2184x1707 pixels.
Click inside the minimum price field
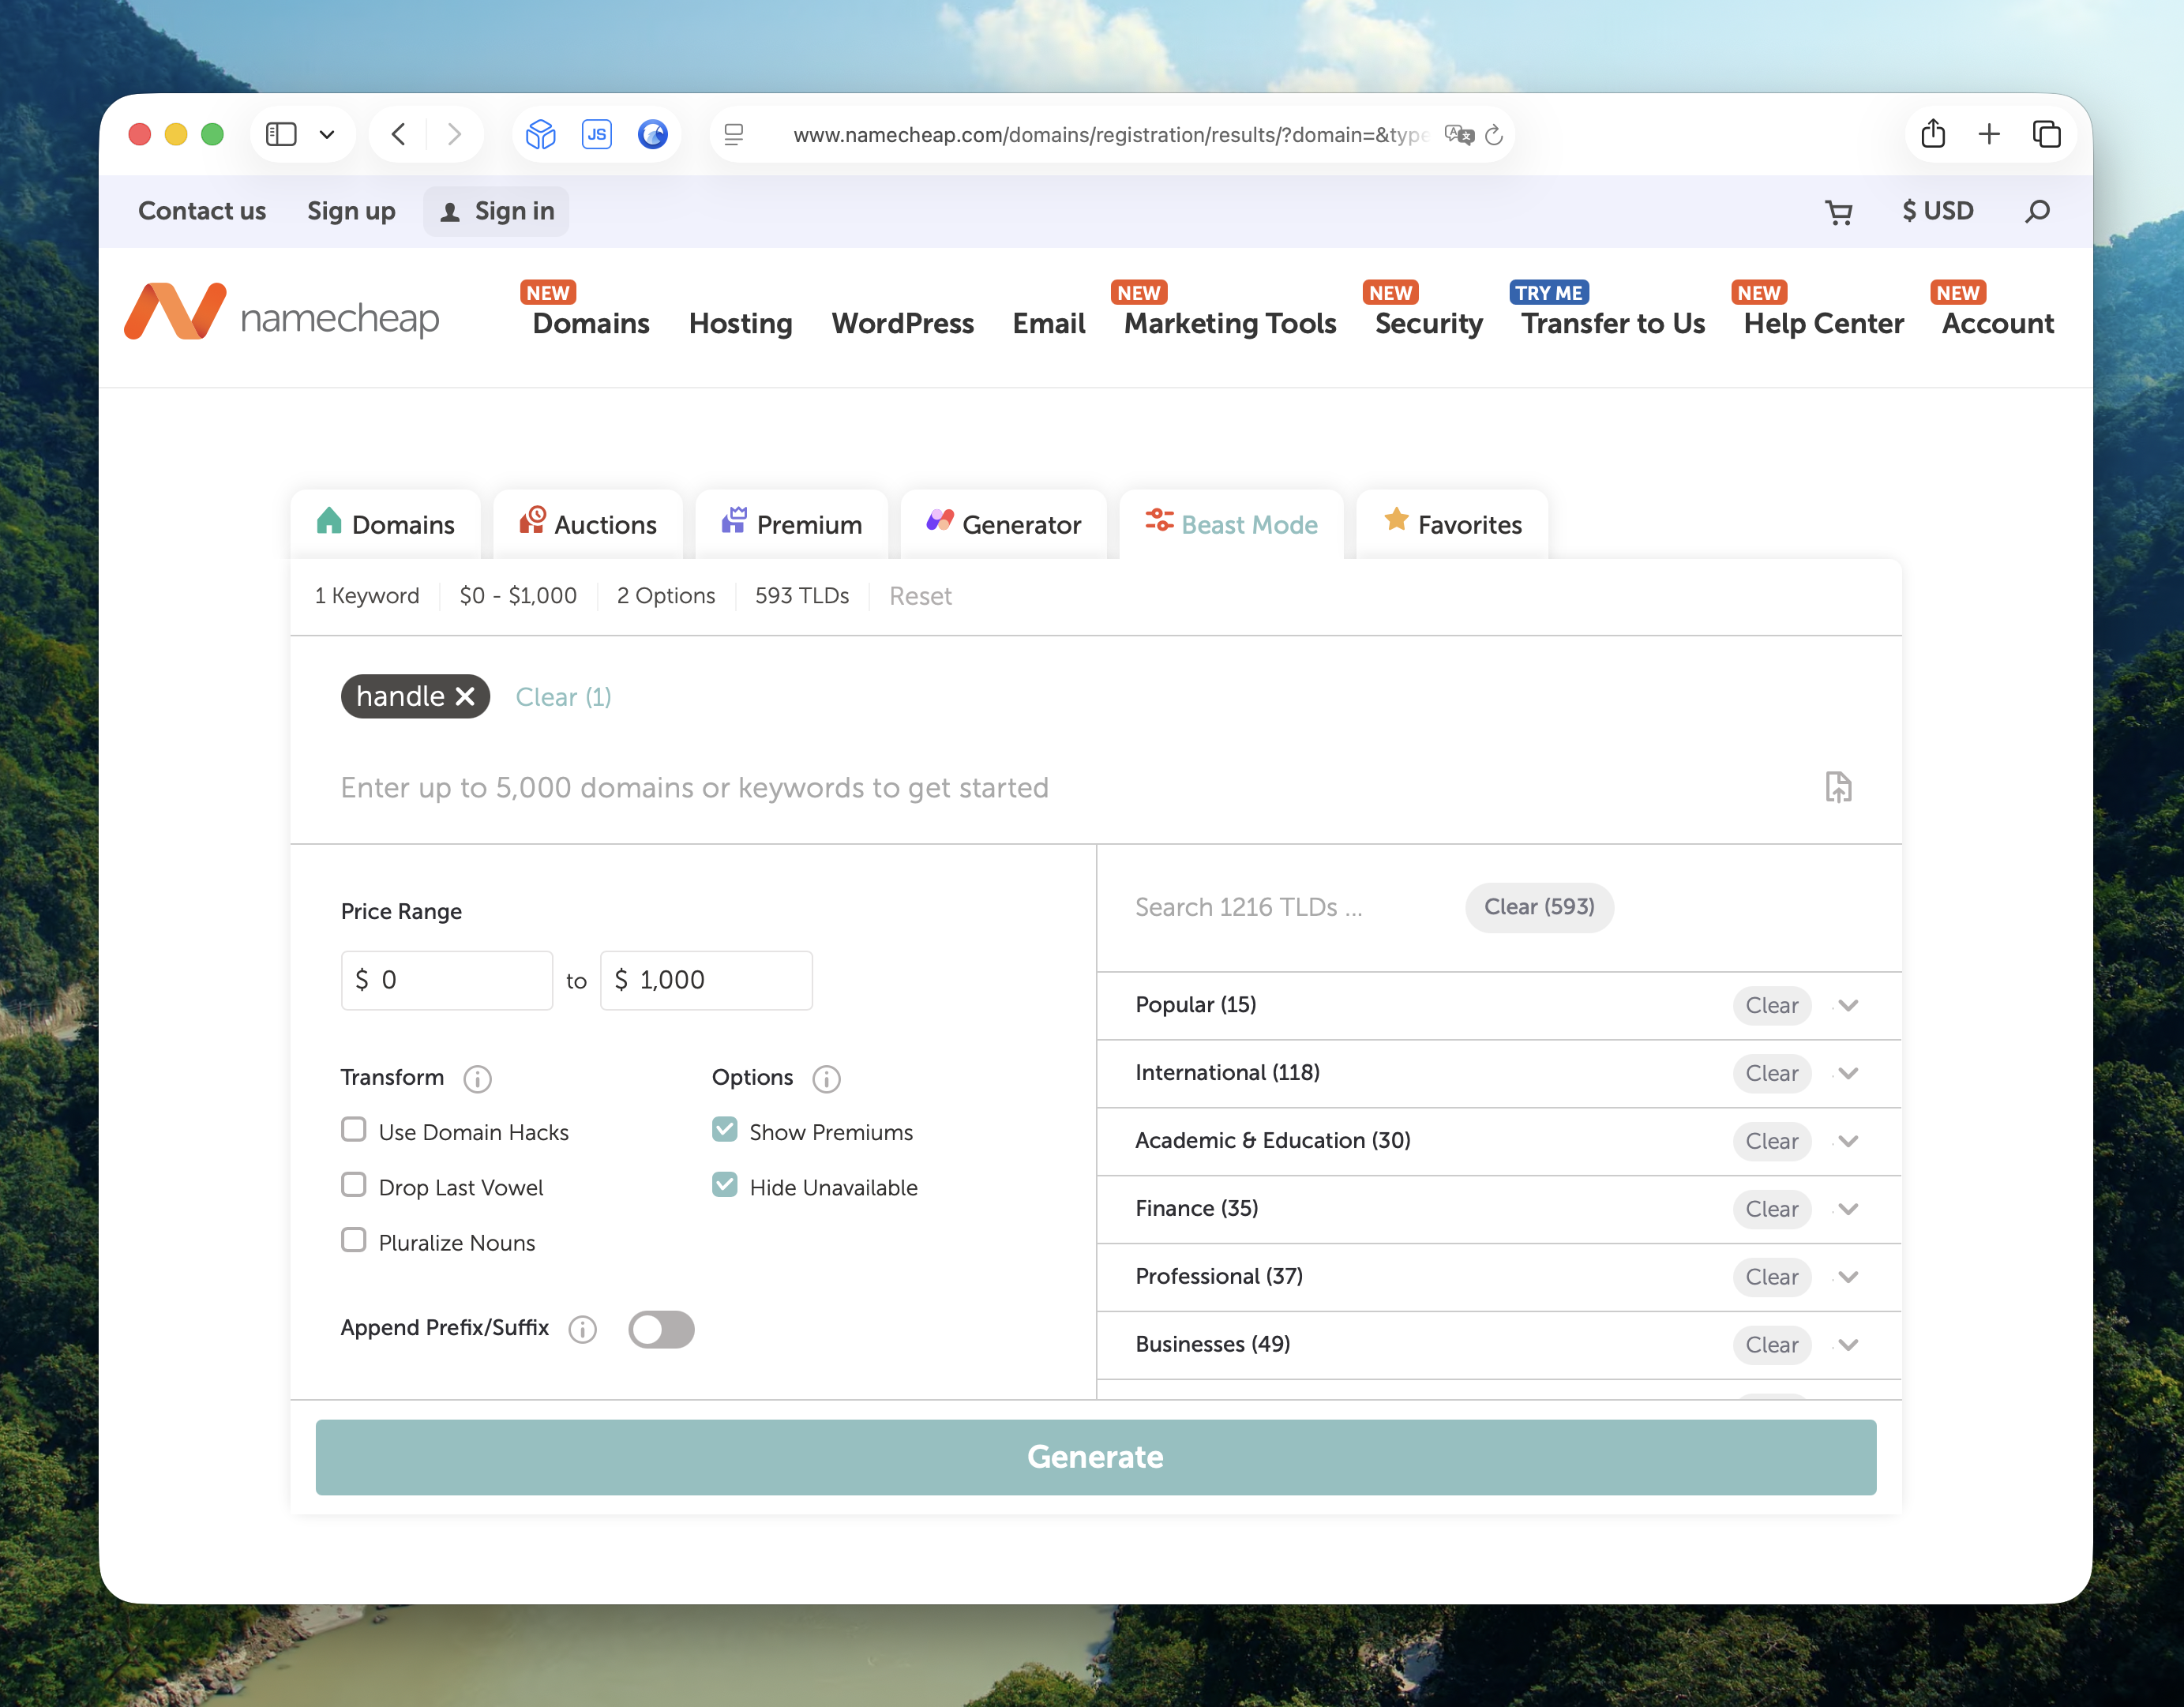(x=447, y=980)
